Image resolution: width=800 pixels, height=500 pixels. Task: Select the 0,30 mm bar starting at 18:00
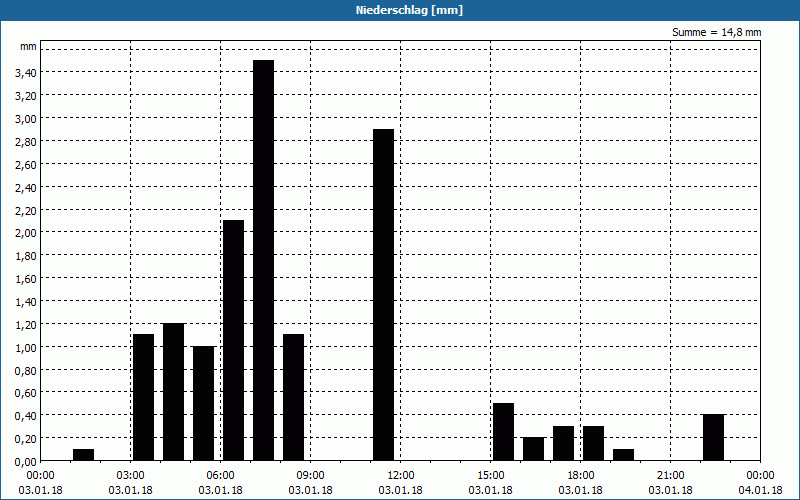click(593, 443)
